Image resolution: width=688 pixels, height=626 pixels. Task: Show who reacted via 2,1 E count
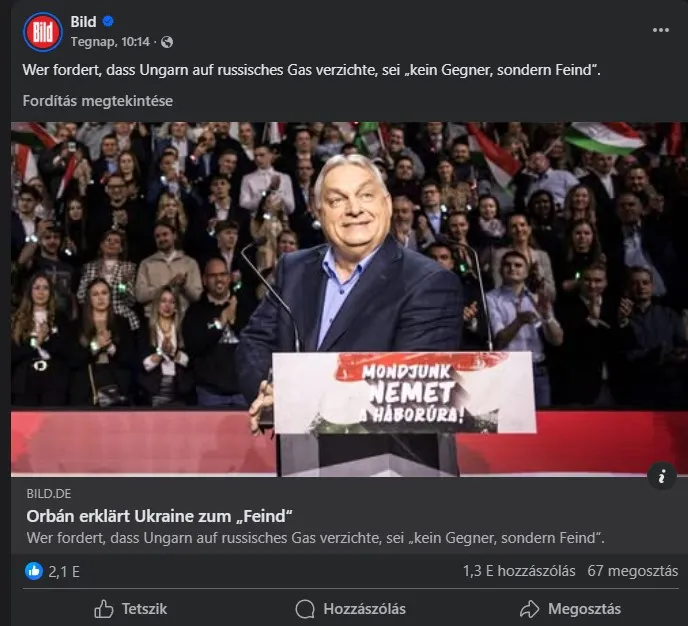[x=64, y=572]
